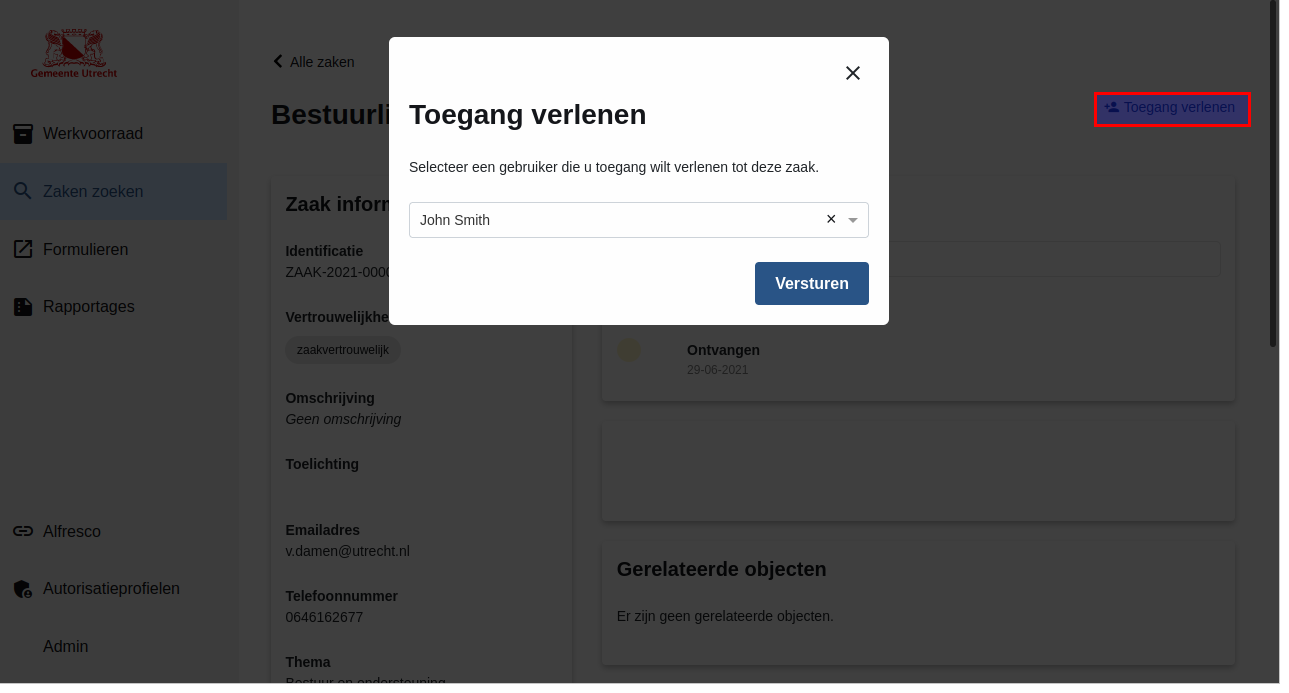1289x693 pixels.
Task: Click the Versturen button
Action: 812,283
